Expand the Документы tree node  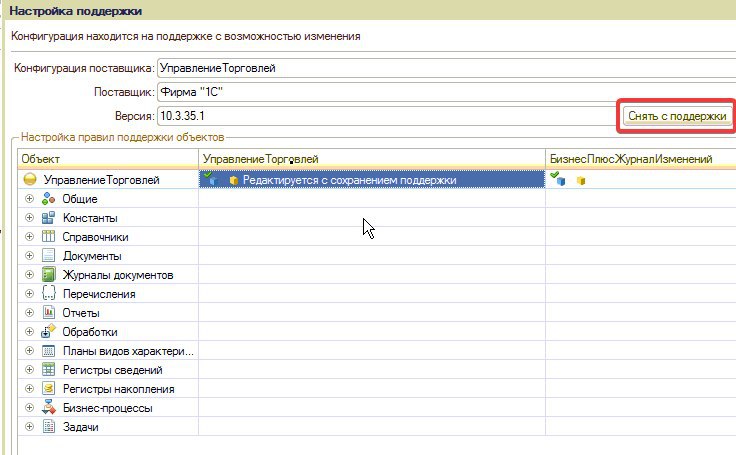[29, 255]
